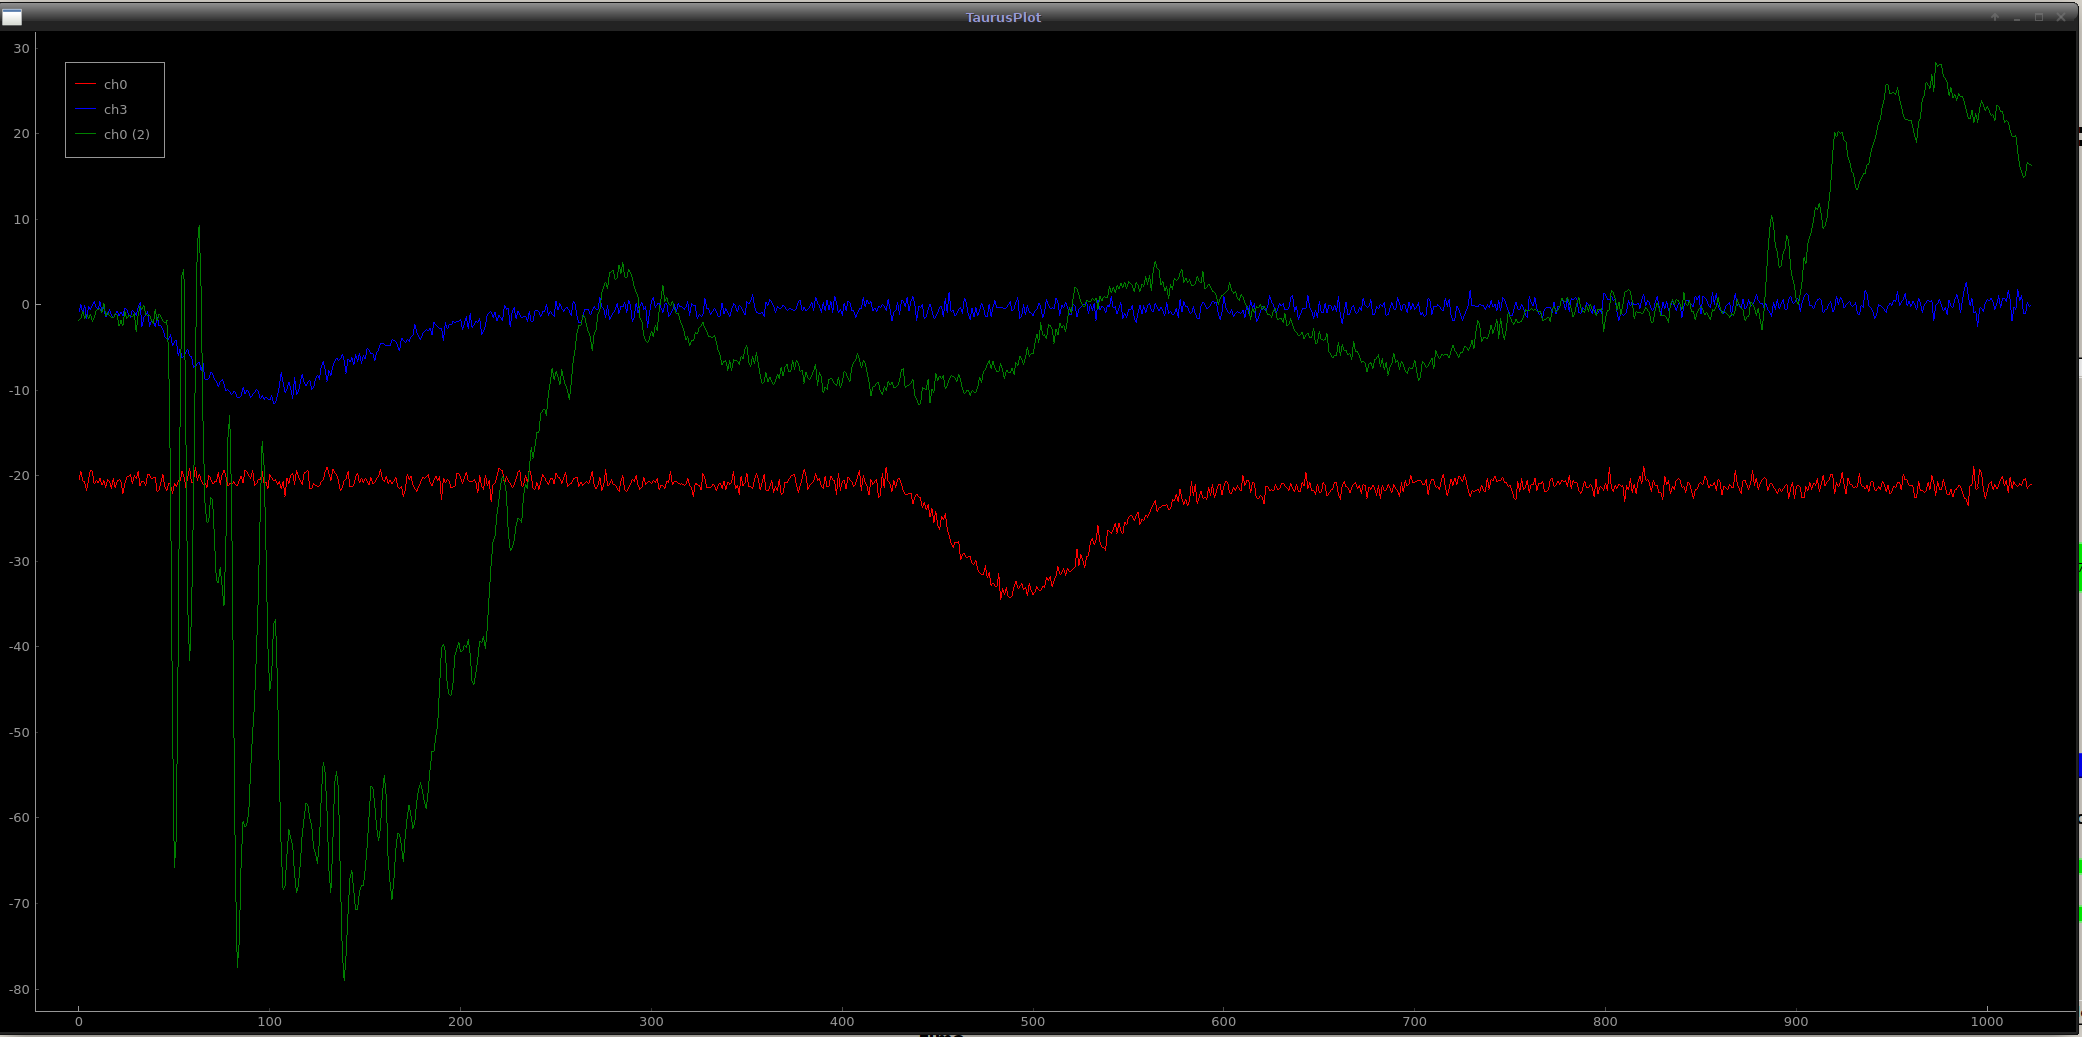The image size is (2082, 1037).
Task: Click the 1000 tick label on x-axis
Action: (1986, 1022)
